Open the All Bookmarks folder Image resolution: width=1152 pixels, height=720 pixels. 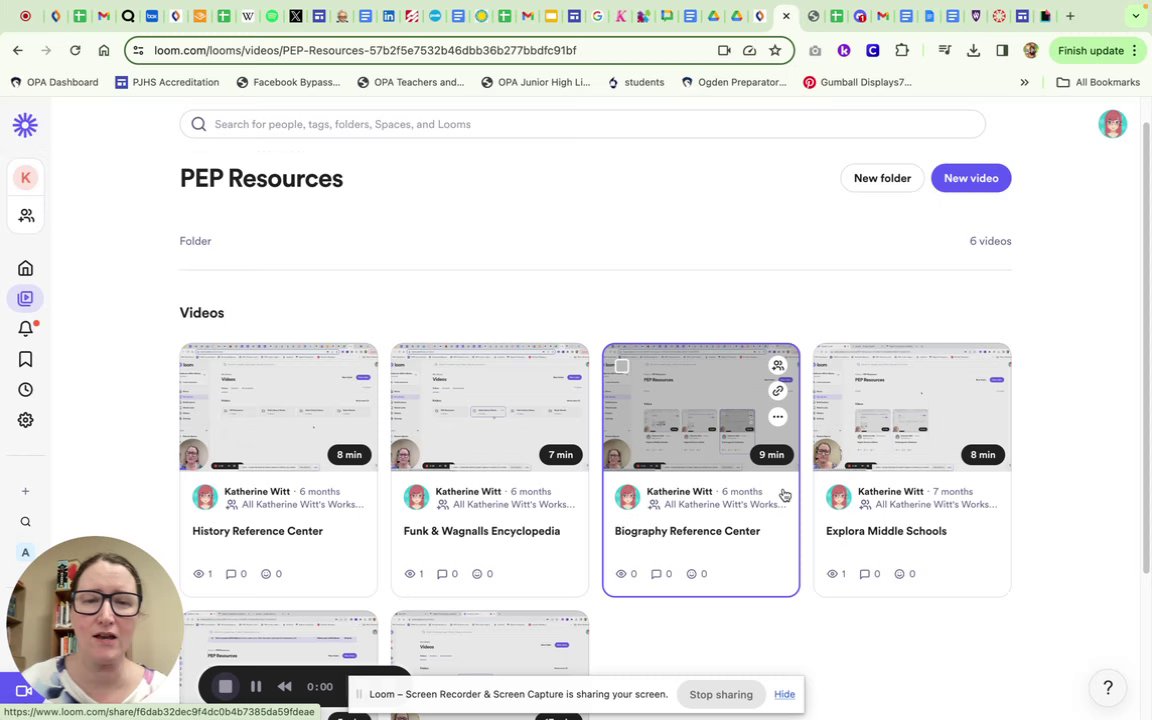click(x=1098, y=82)
